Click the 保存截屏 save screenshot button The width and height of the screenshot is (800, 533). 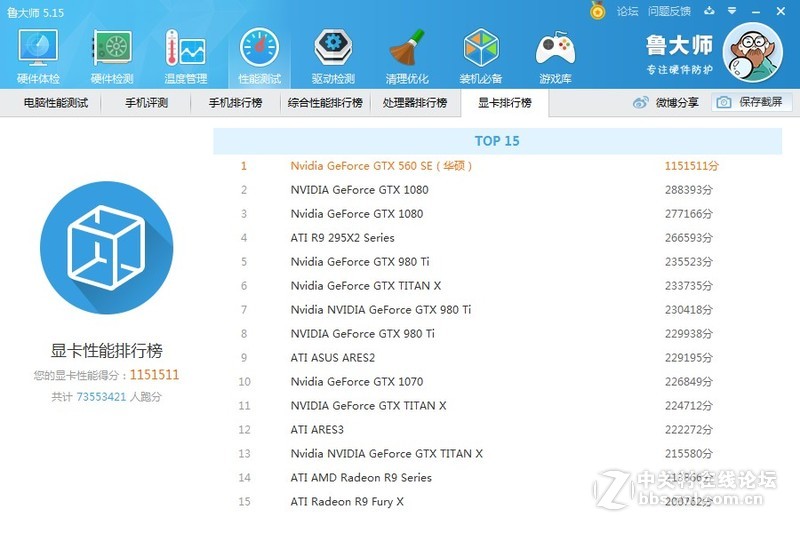point(752,102)
